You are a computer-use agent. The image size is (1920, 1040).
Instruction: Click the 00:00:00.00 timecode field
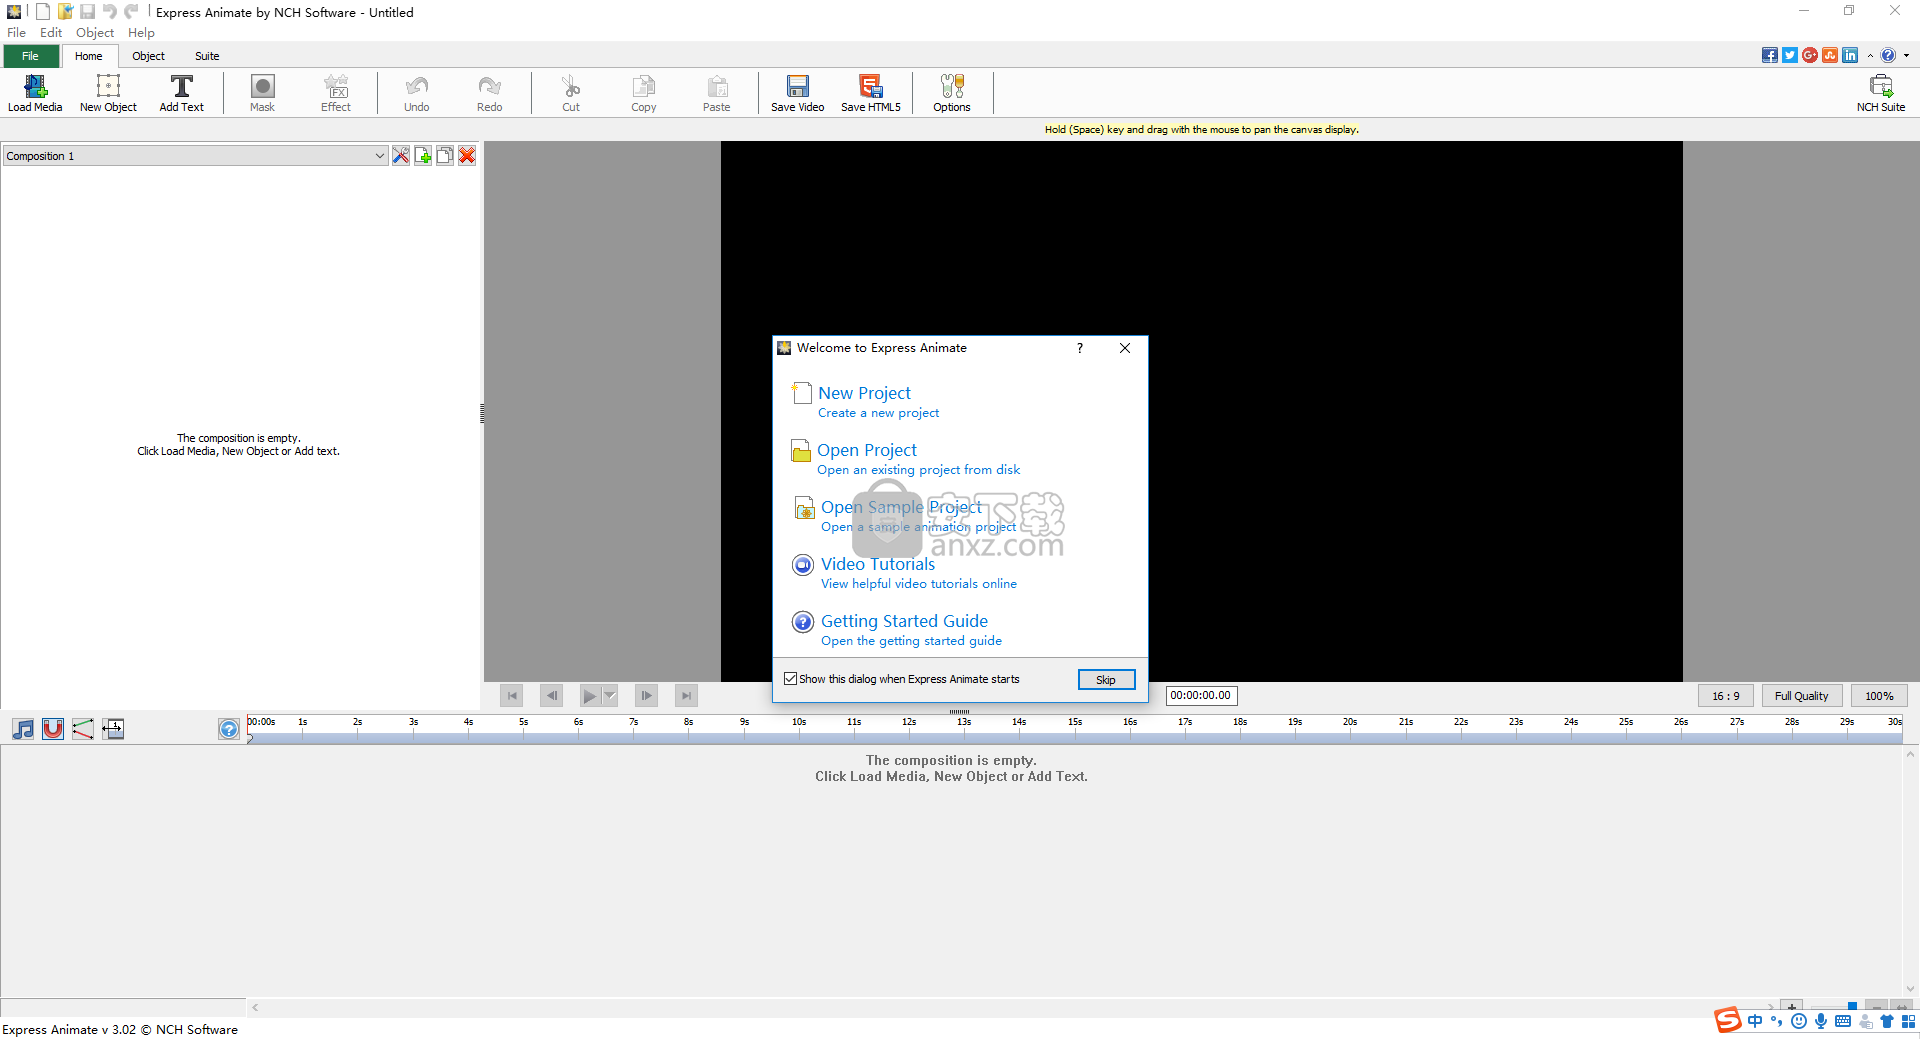1201,696
